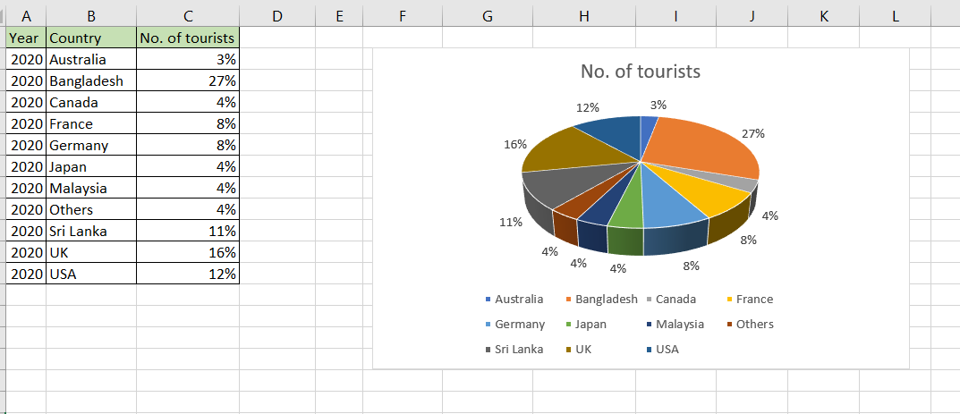The width and height of the screenshot is (960, 414).
Task: Select column K header
Action: 823,17
